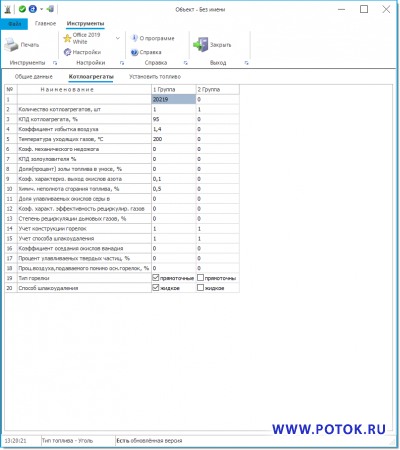
Task: Click Температура уходящих газов value 200
Action: pos(174,139)
